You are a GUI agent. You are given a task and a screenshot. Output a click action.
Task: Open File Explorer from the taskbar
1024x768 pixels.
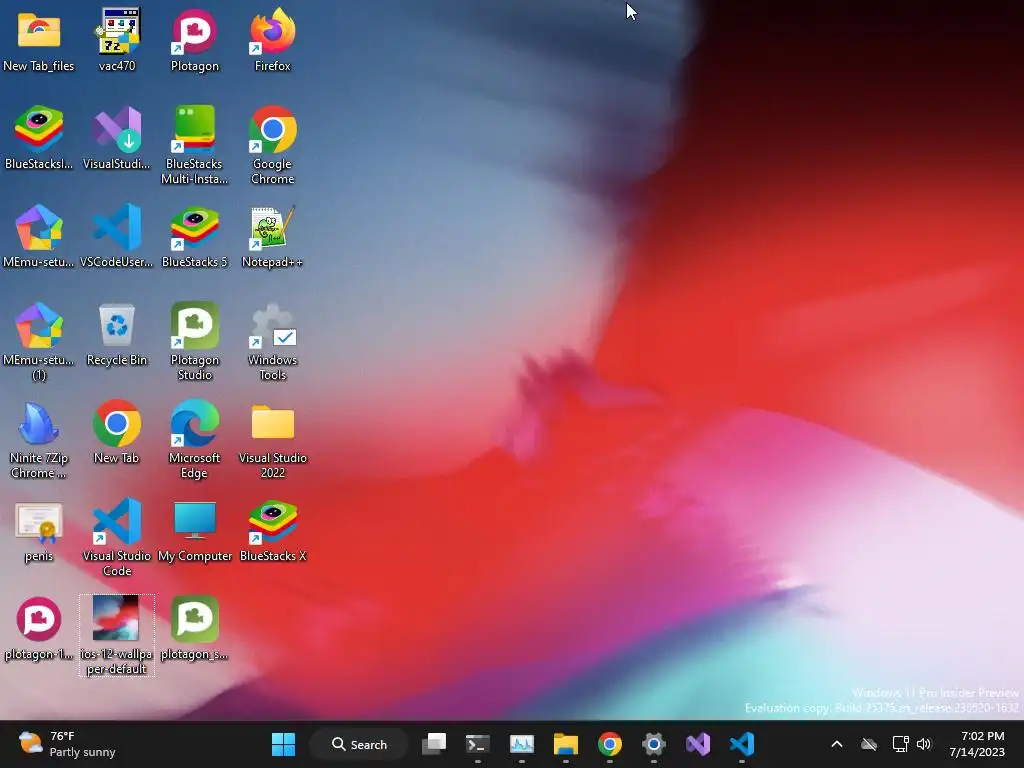566,744
